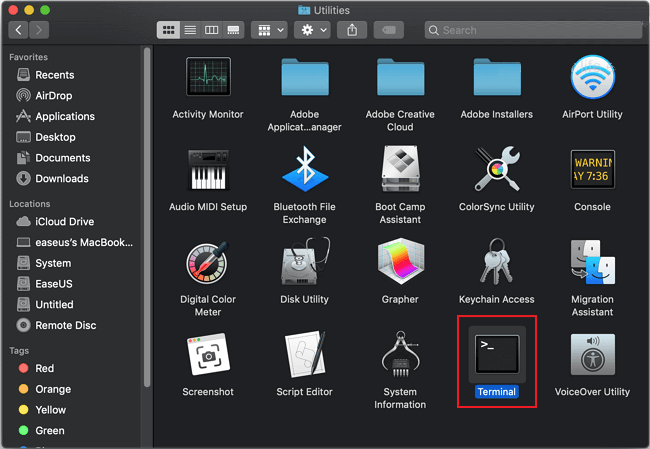Open the Adobe Installers folder
The height and width of the screenshot is (449, 650).
(x=497, y=77)
